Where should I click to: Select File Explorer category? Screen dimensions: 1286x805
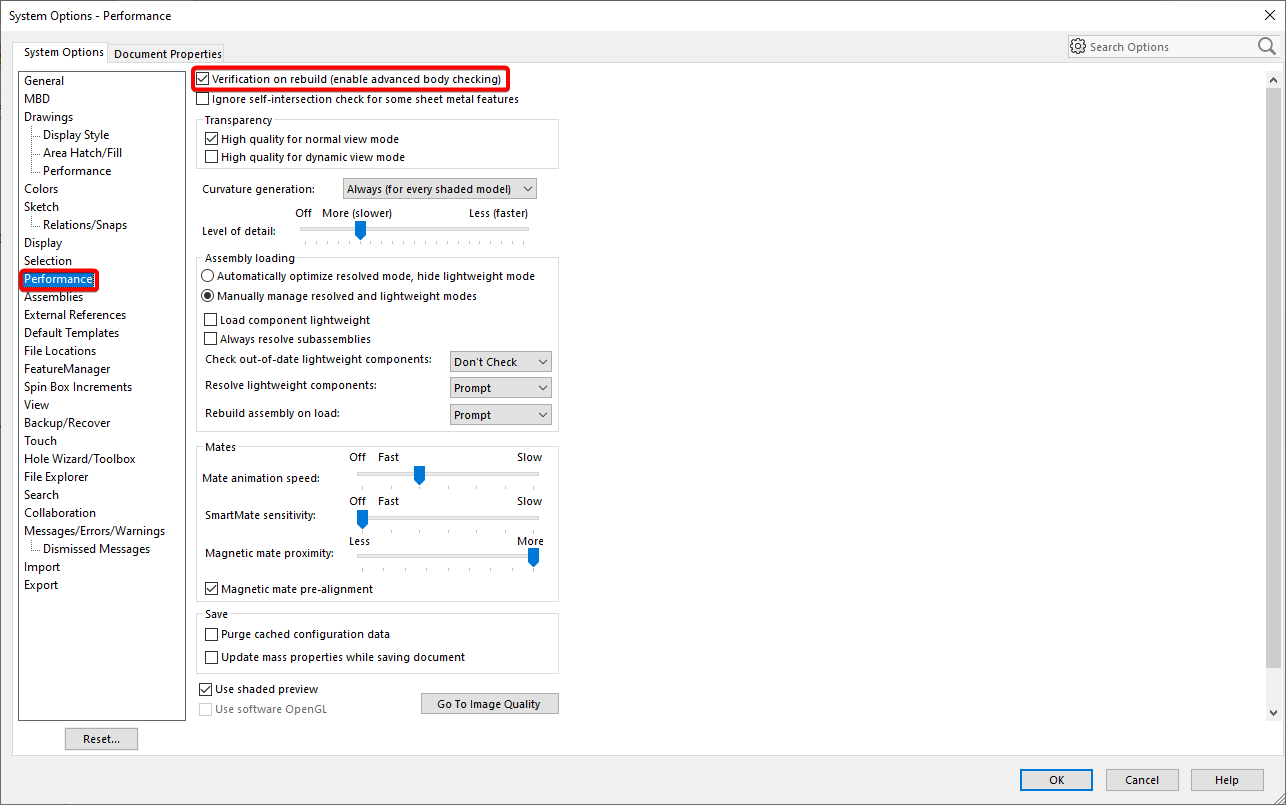click(56, 477)
